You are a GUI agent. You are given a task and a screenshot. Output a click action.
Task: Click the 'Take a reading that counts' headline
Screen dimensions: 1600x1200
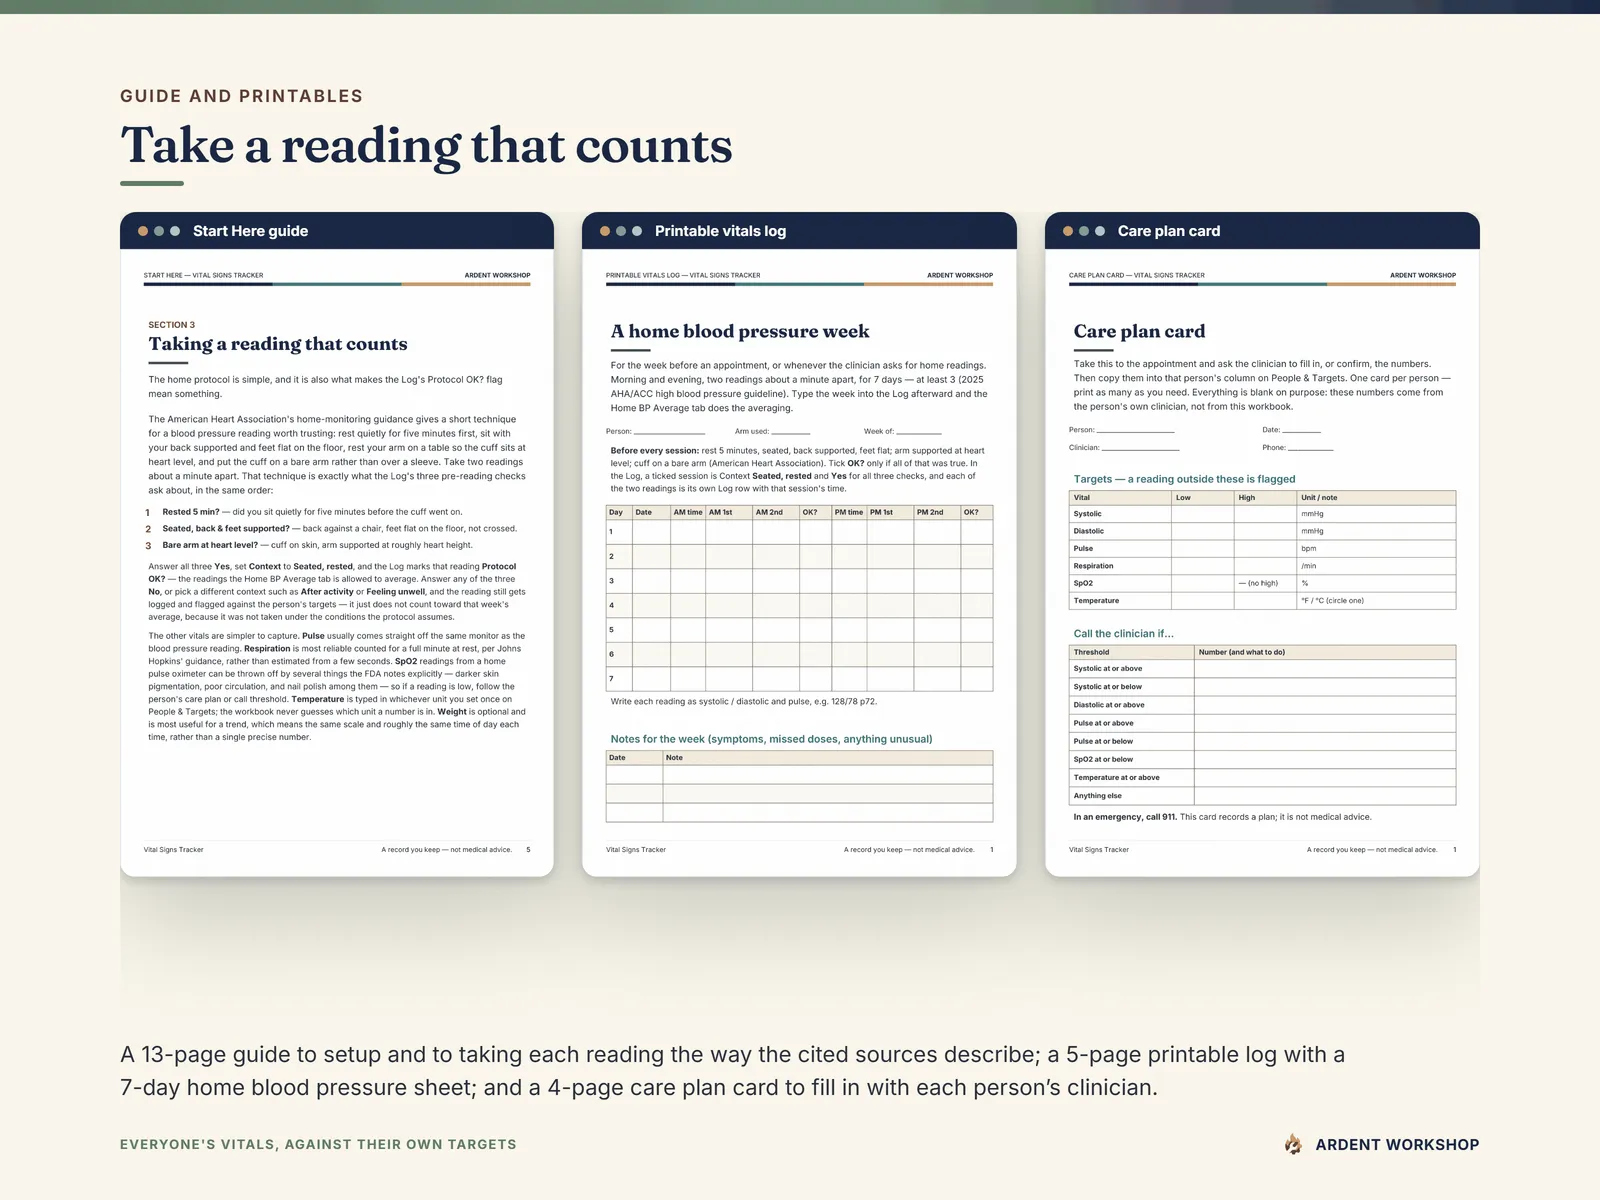[426, 146]
